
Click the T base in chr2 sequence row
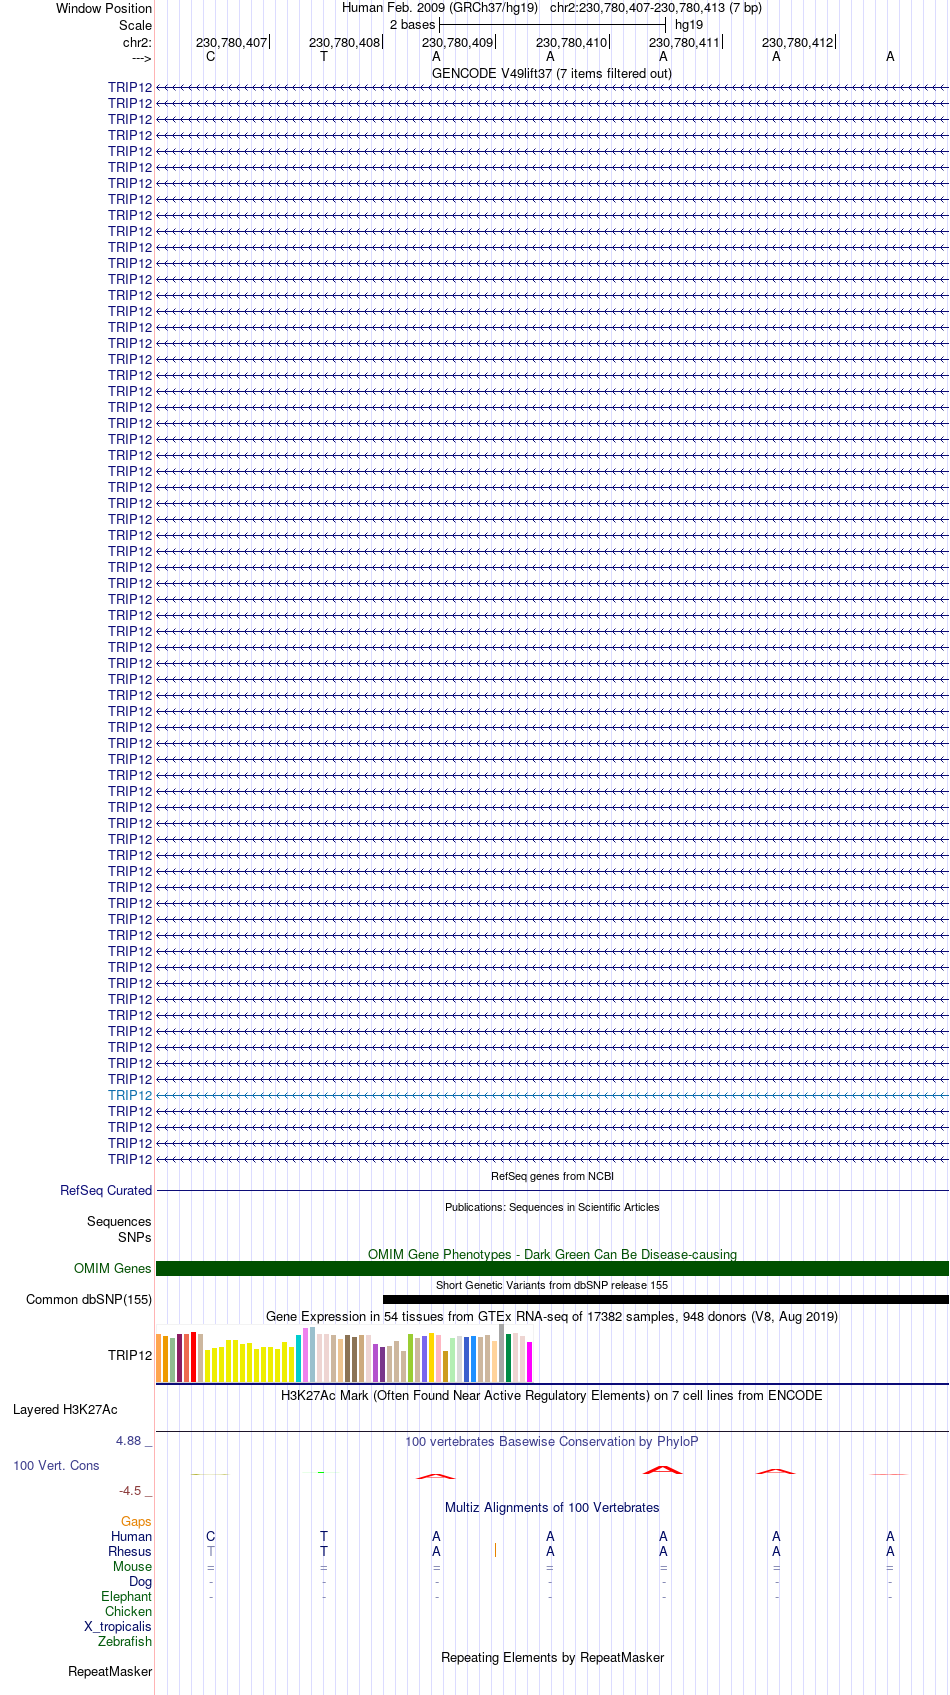(324, 57)
